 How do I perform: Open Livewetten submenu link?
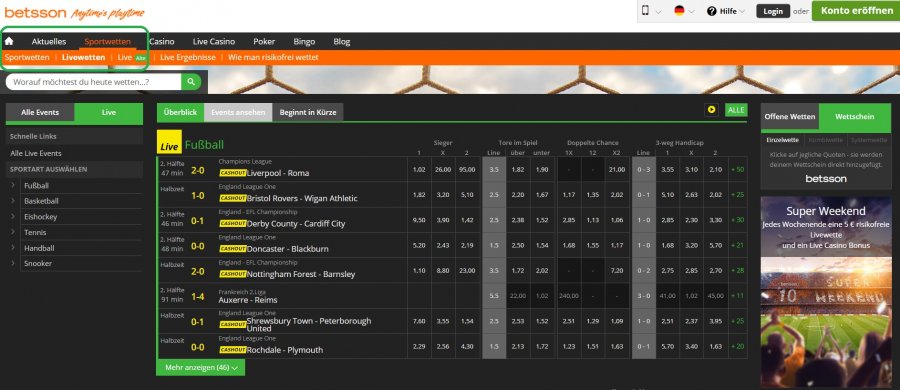84,57
